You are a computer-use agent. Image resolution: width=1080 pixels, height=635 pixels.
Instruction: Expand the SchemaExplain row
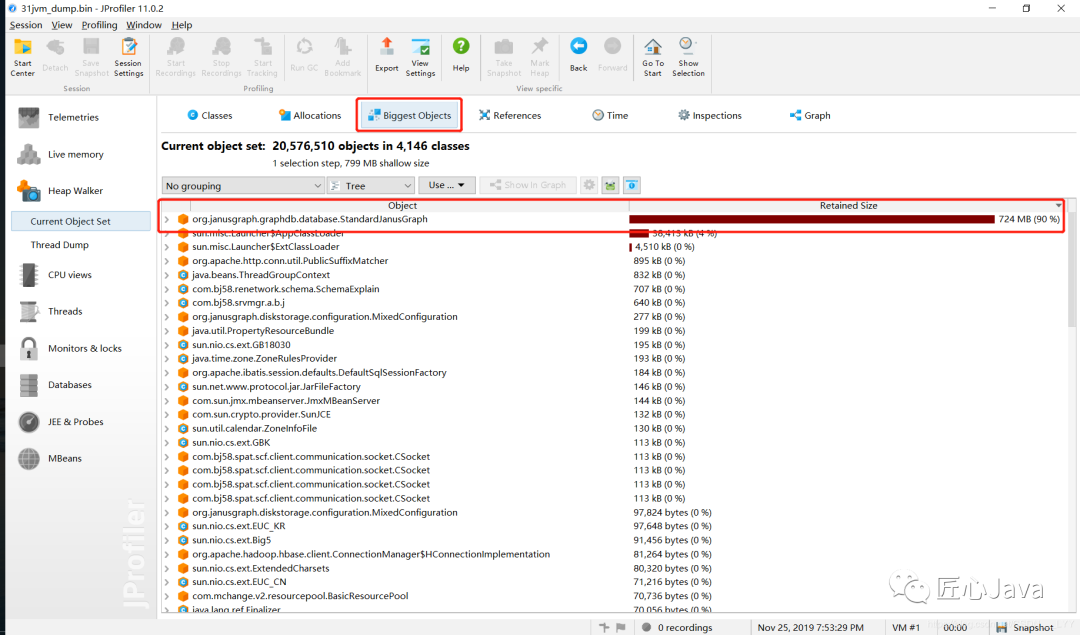[167, 289]
